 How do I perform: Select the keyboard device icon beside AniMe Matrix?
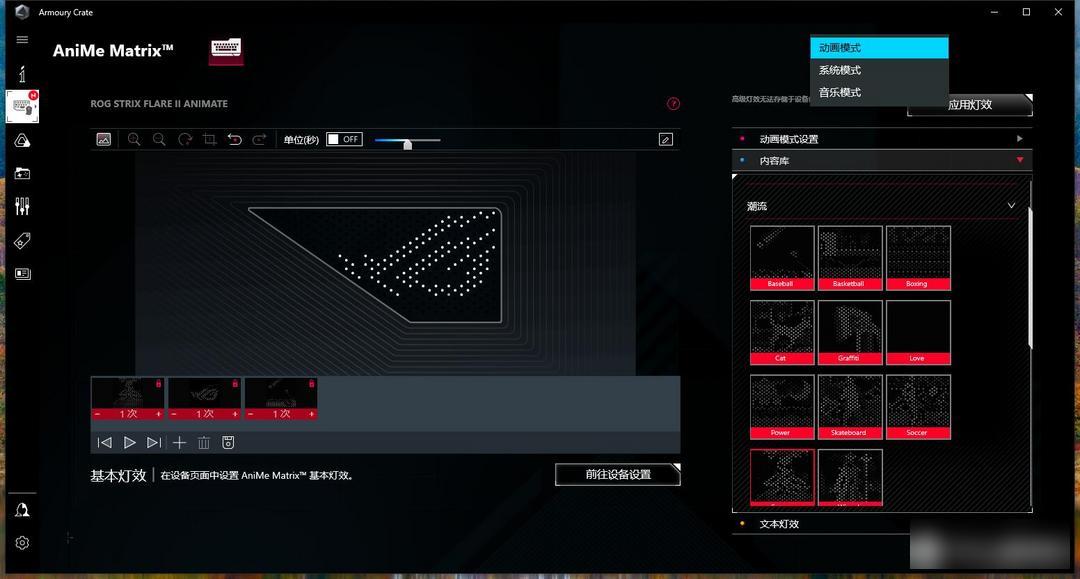226,51
